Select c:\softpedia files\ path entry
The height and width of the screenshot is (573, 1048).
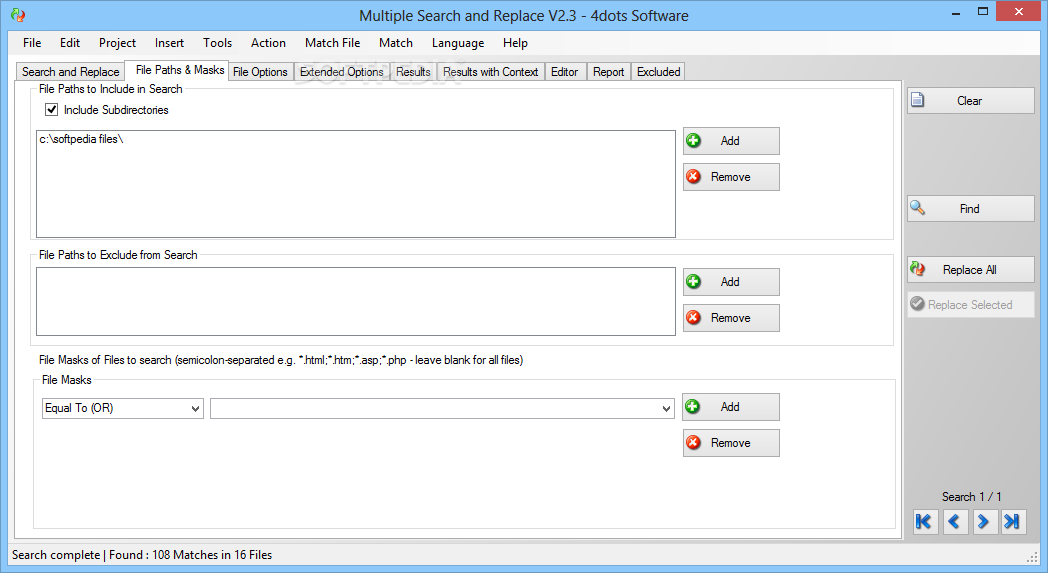click(82, 139)
